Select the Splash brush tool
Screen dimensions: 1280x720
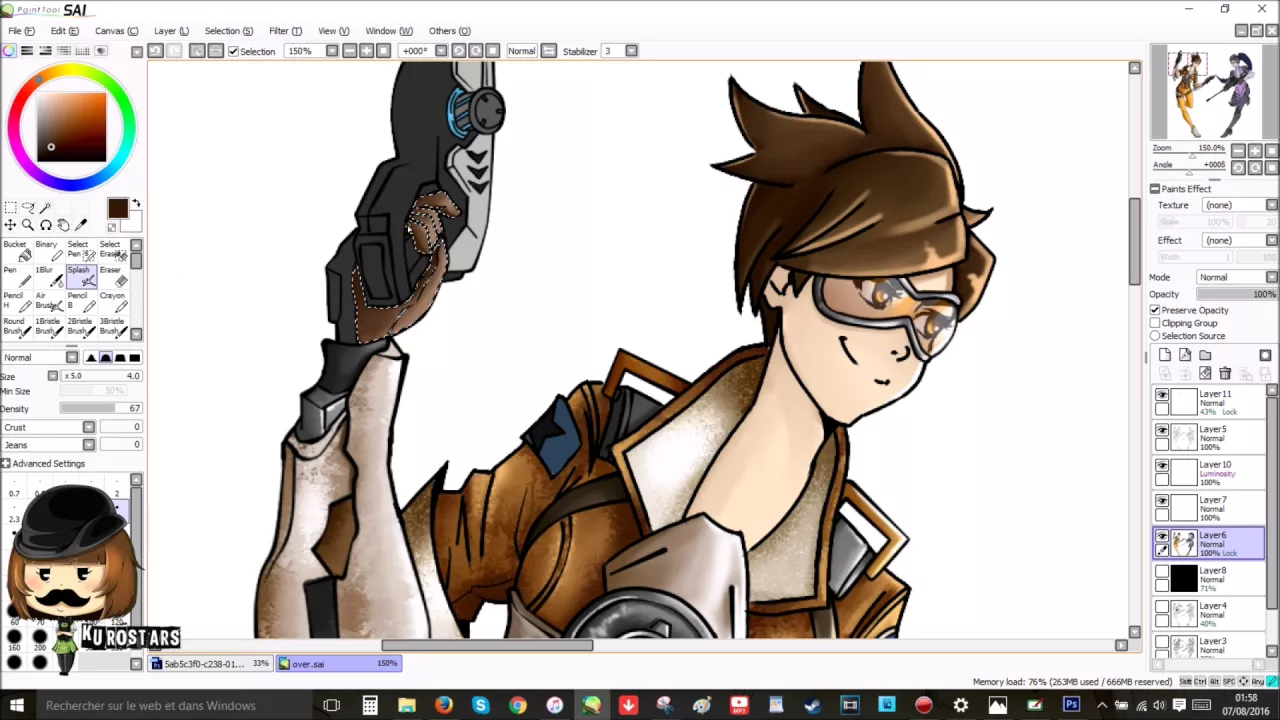(x=80, y=276)
